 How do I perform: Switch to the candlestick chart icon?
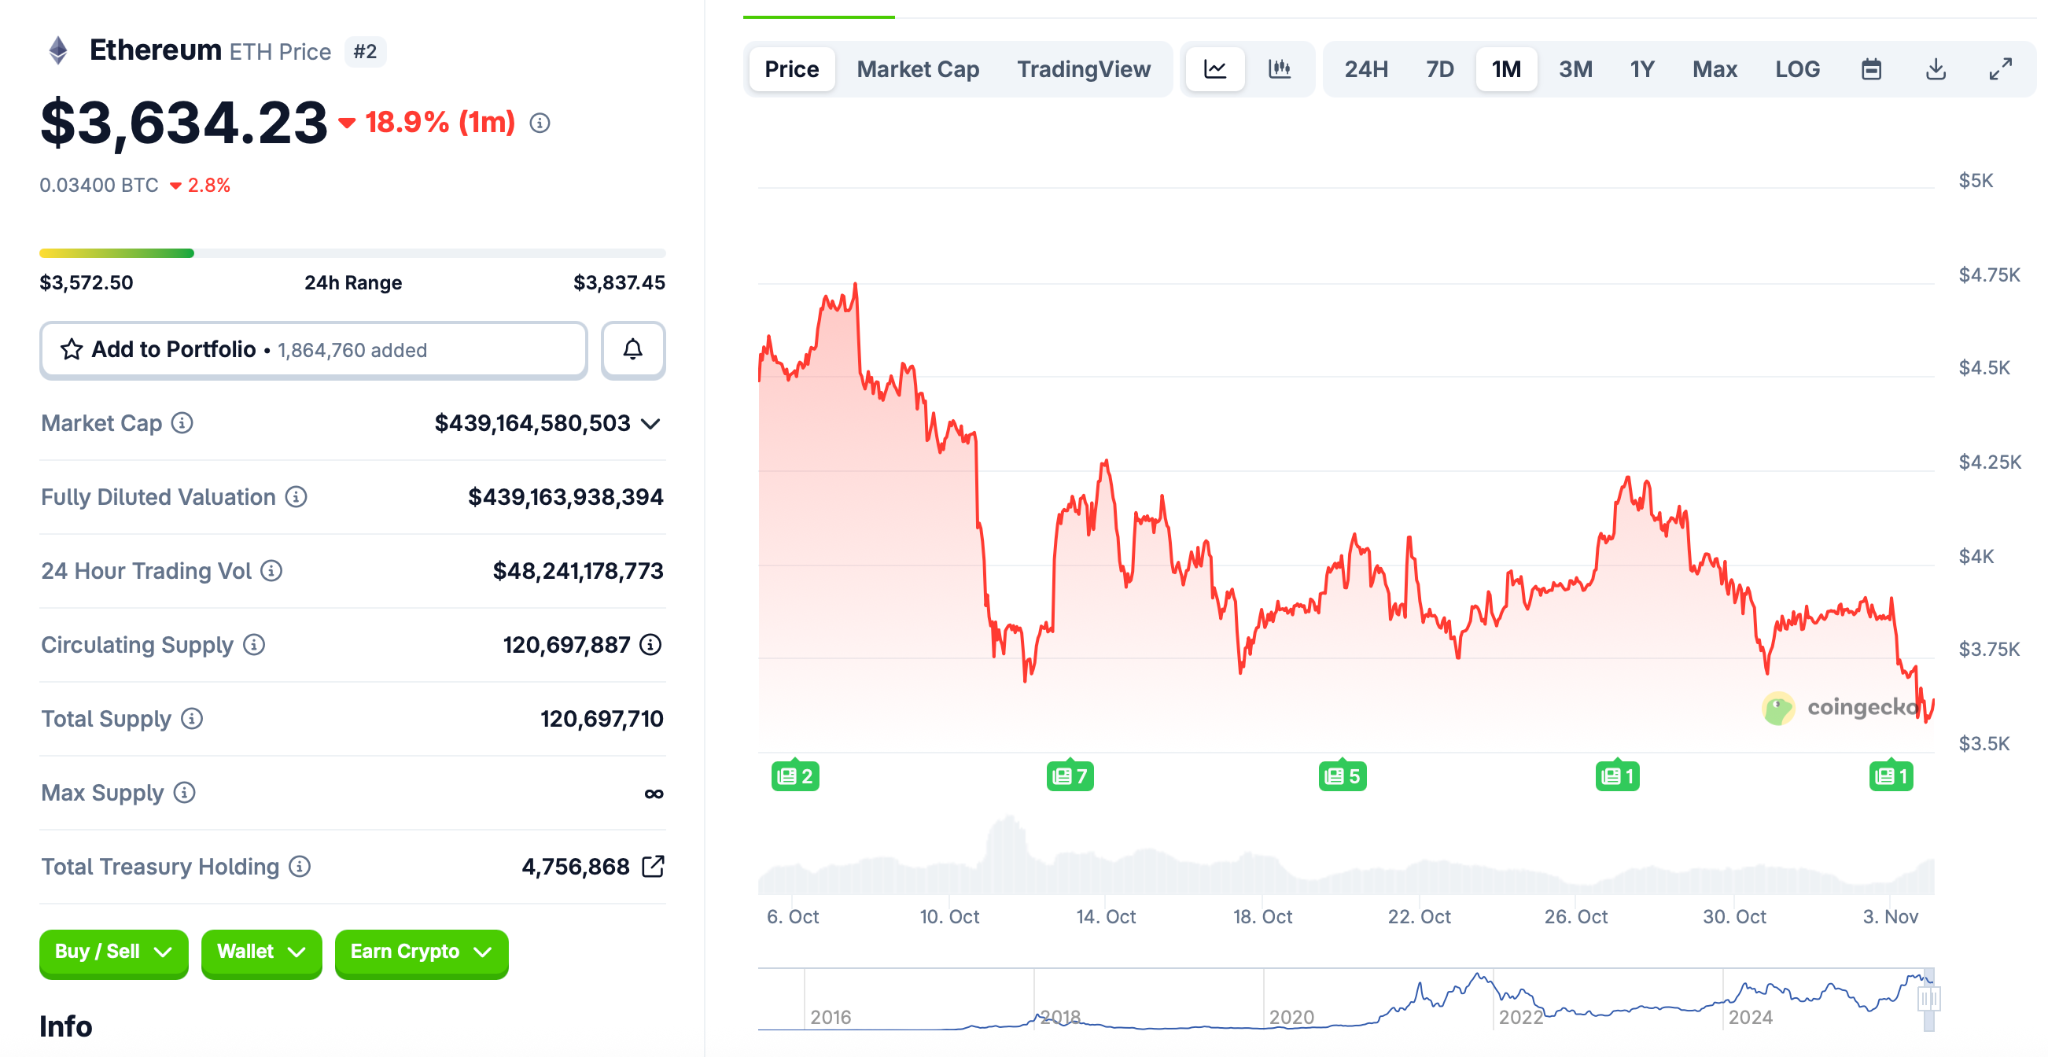pos(1280,69)
